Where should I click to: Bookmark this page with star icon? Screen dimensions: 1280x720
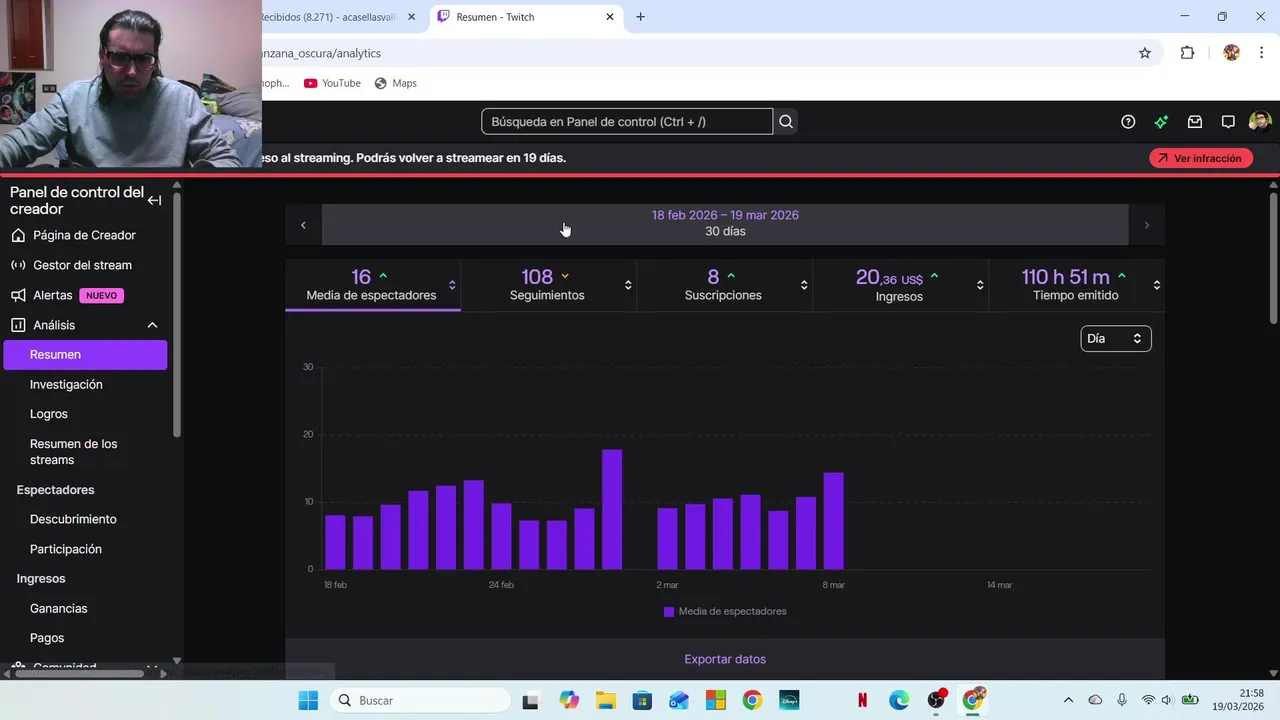click(x=1145, y=53)
